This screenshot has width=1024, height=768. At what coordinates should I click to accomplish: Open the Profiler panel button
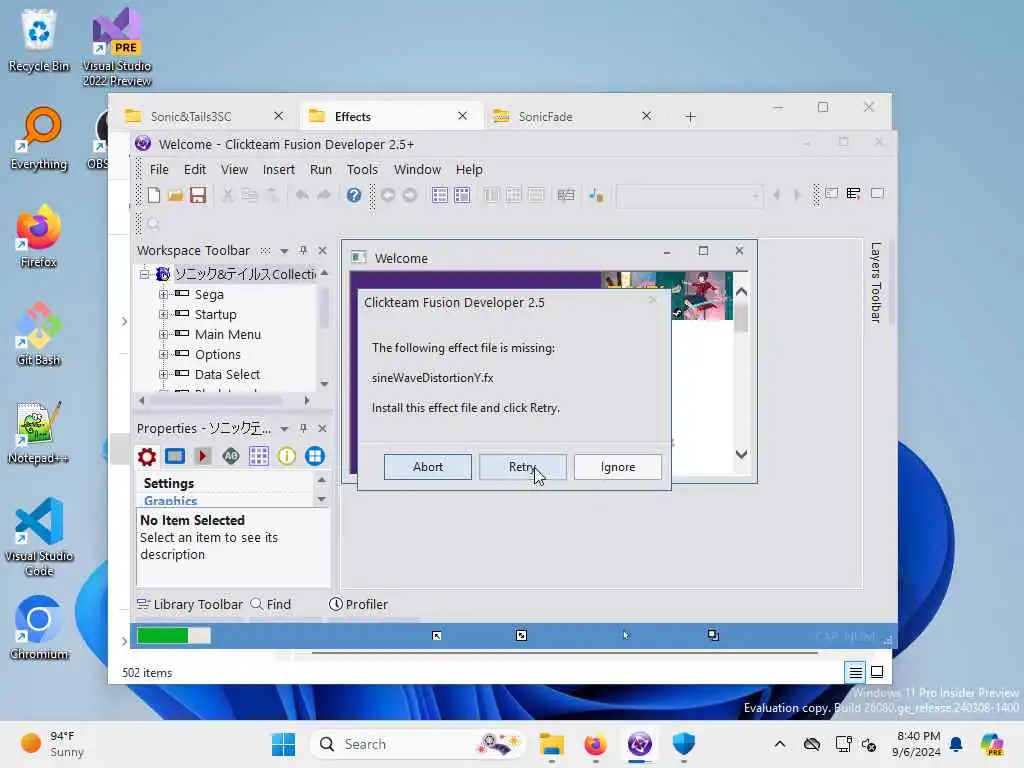[359, 605]
